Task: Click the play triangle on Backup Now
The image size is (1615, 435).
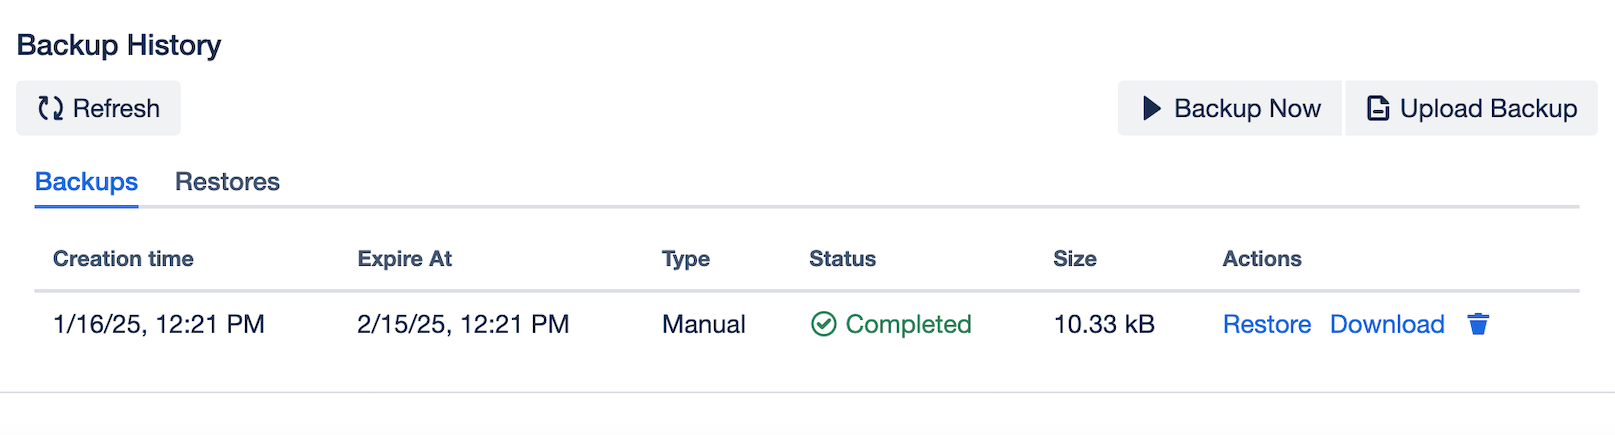Action: tap(1152, 108)
